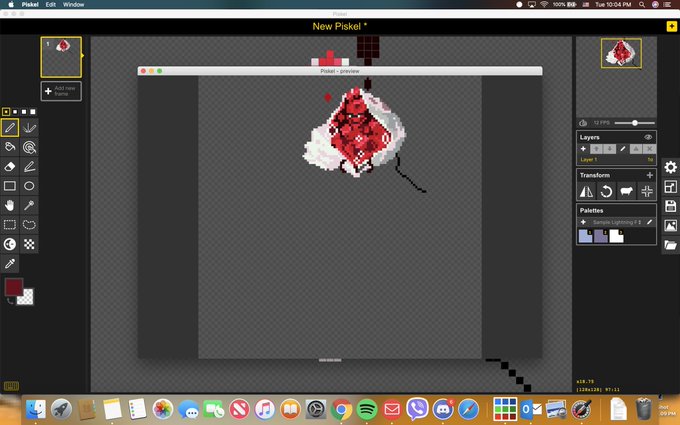Select the Circle tool

29,186
